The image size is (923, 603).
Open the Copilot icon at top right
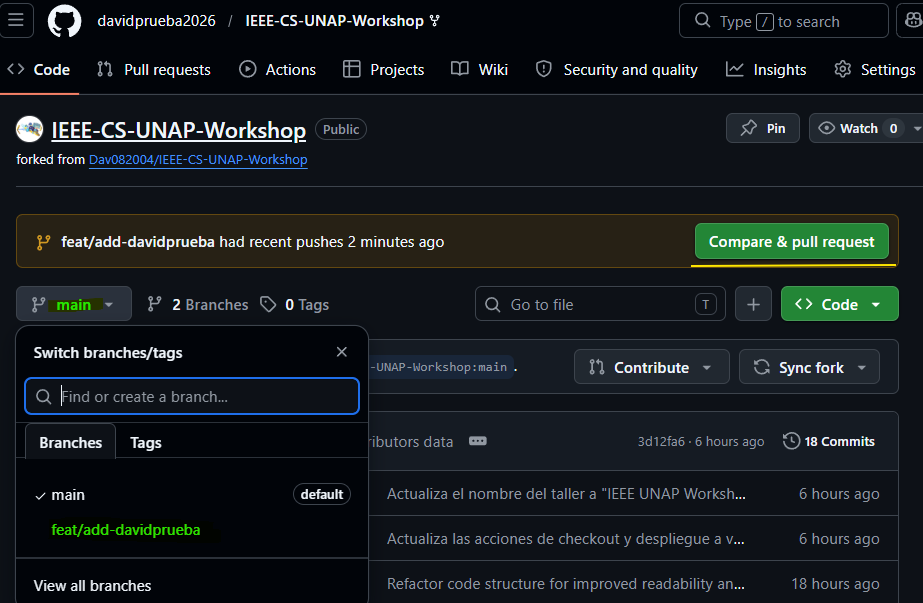(x=912, y=21)
